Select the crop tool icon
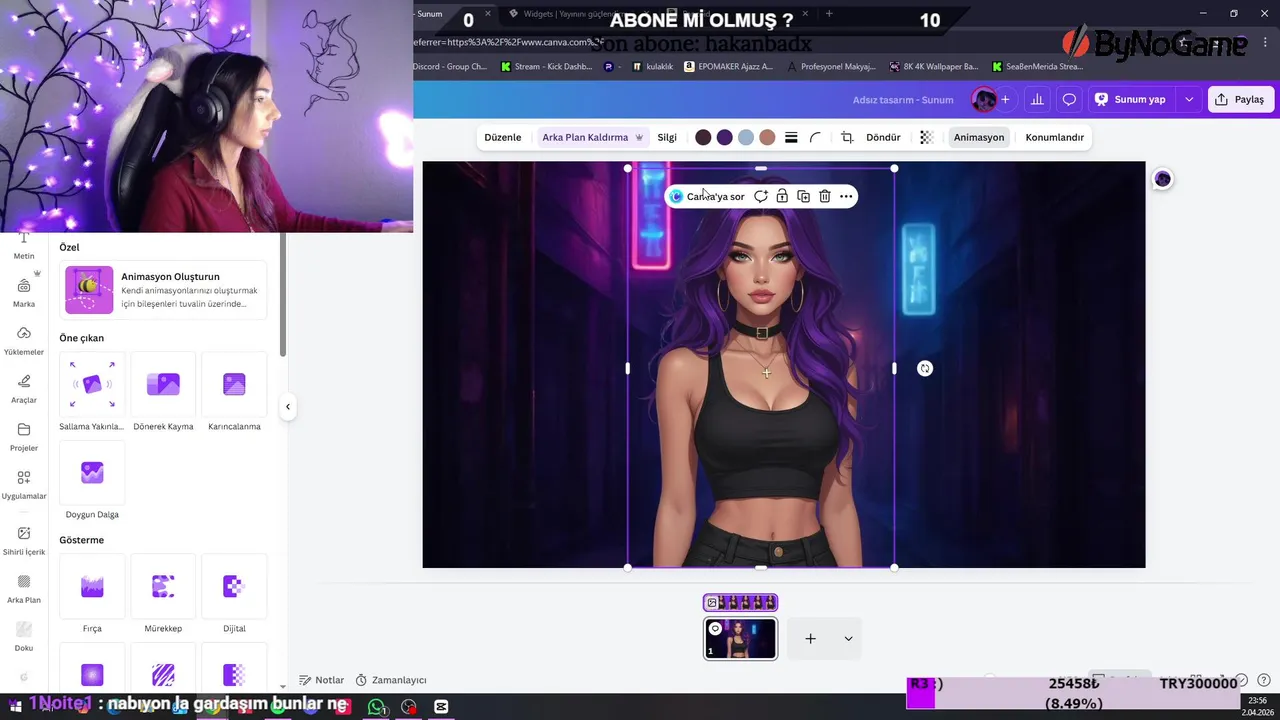This screenshot has height=720, width=1280. pyautogui.click(x=847, y=137)
